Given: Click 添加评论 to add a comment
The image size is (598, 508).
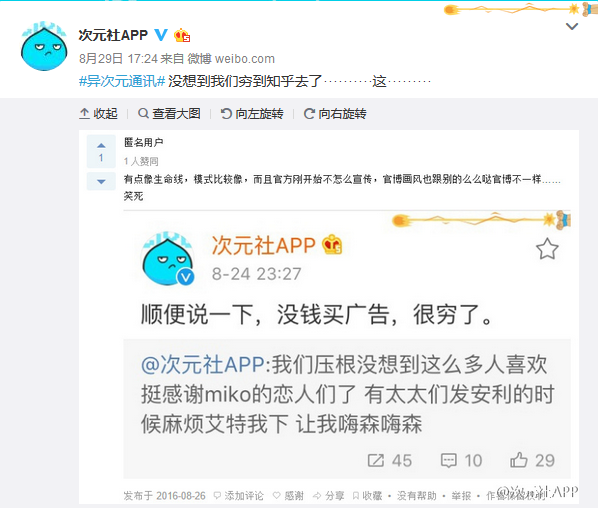Looking at the screenshot, I should 239,496.
